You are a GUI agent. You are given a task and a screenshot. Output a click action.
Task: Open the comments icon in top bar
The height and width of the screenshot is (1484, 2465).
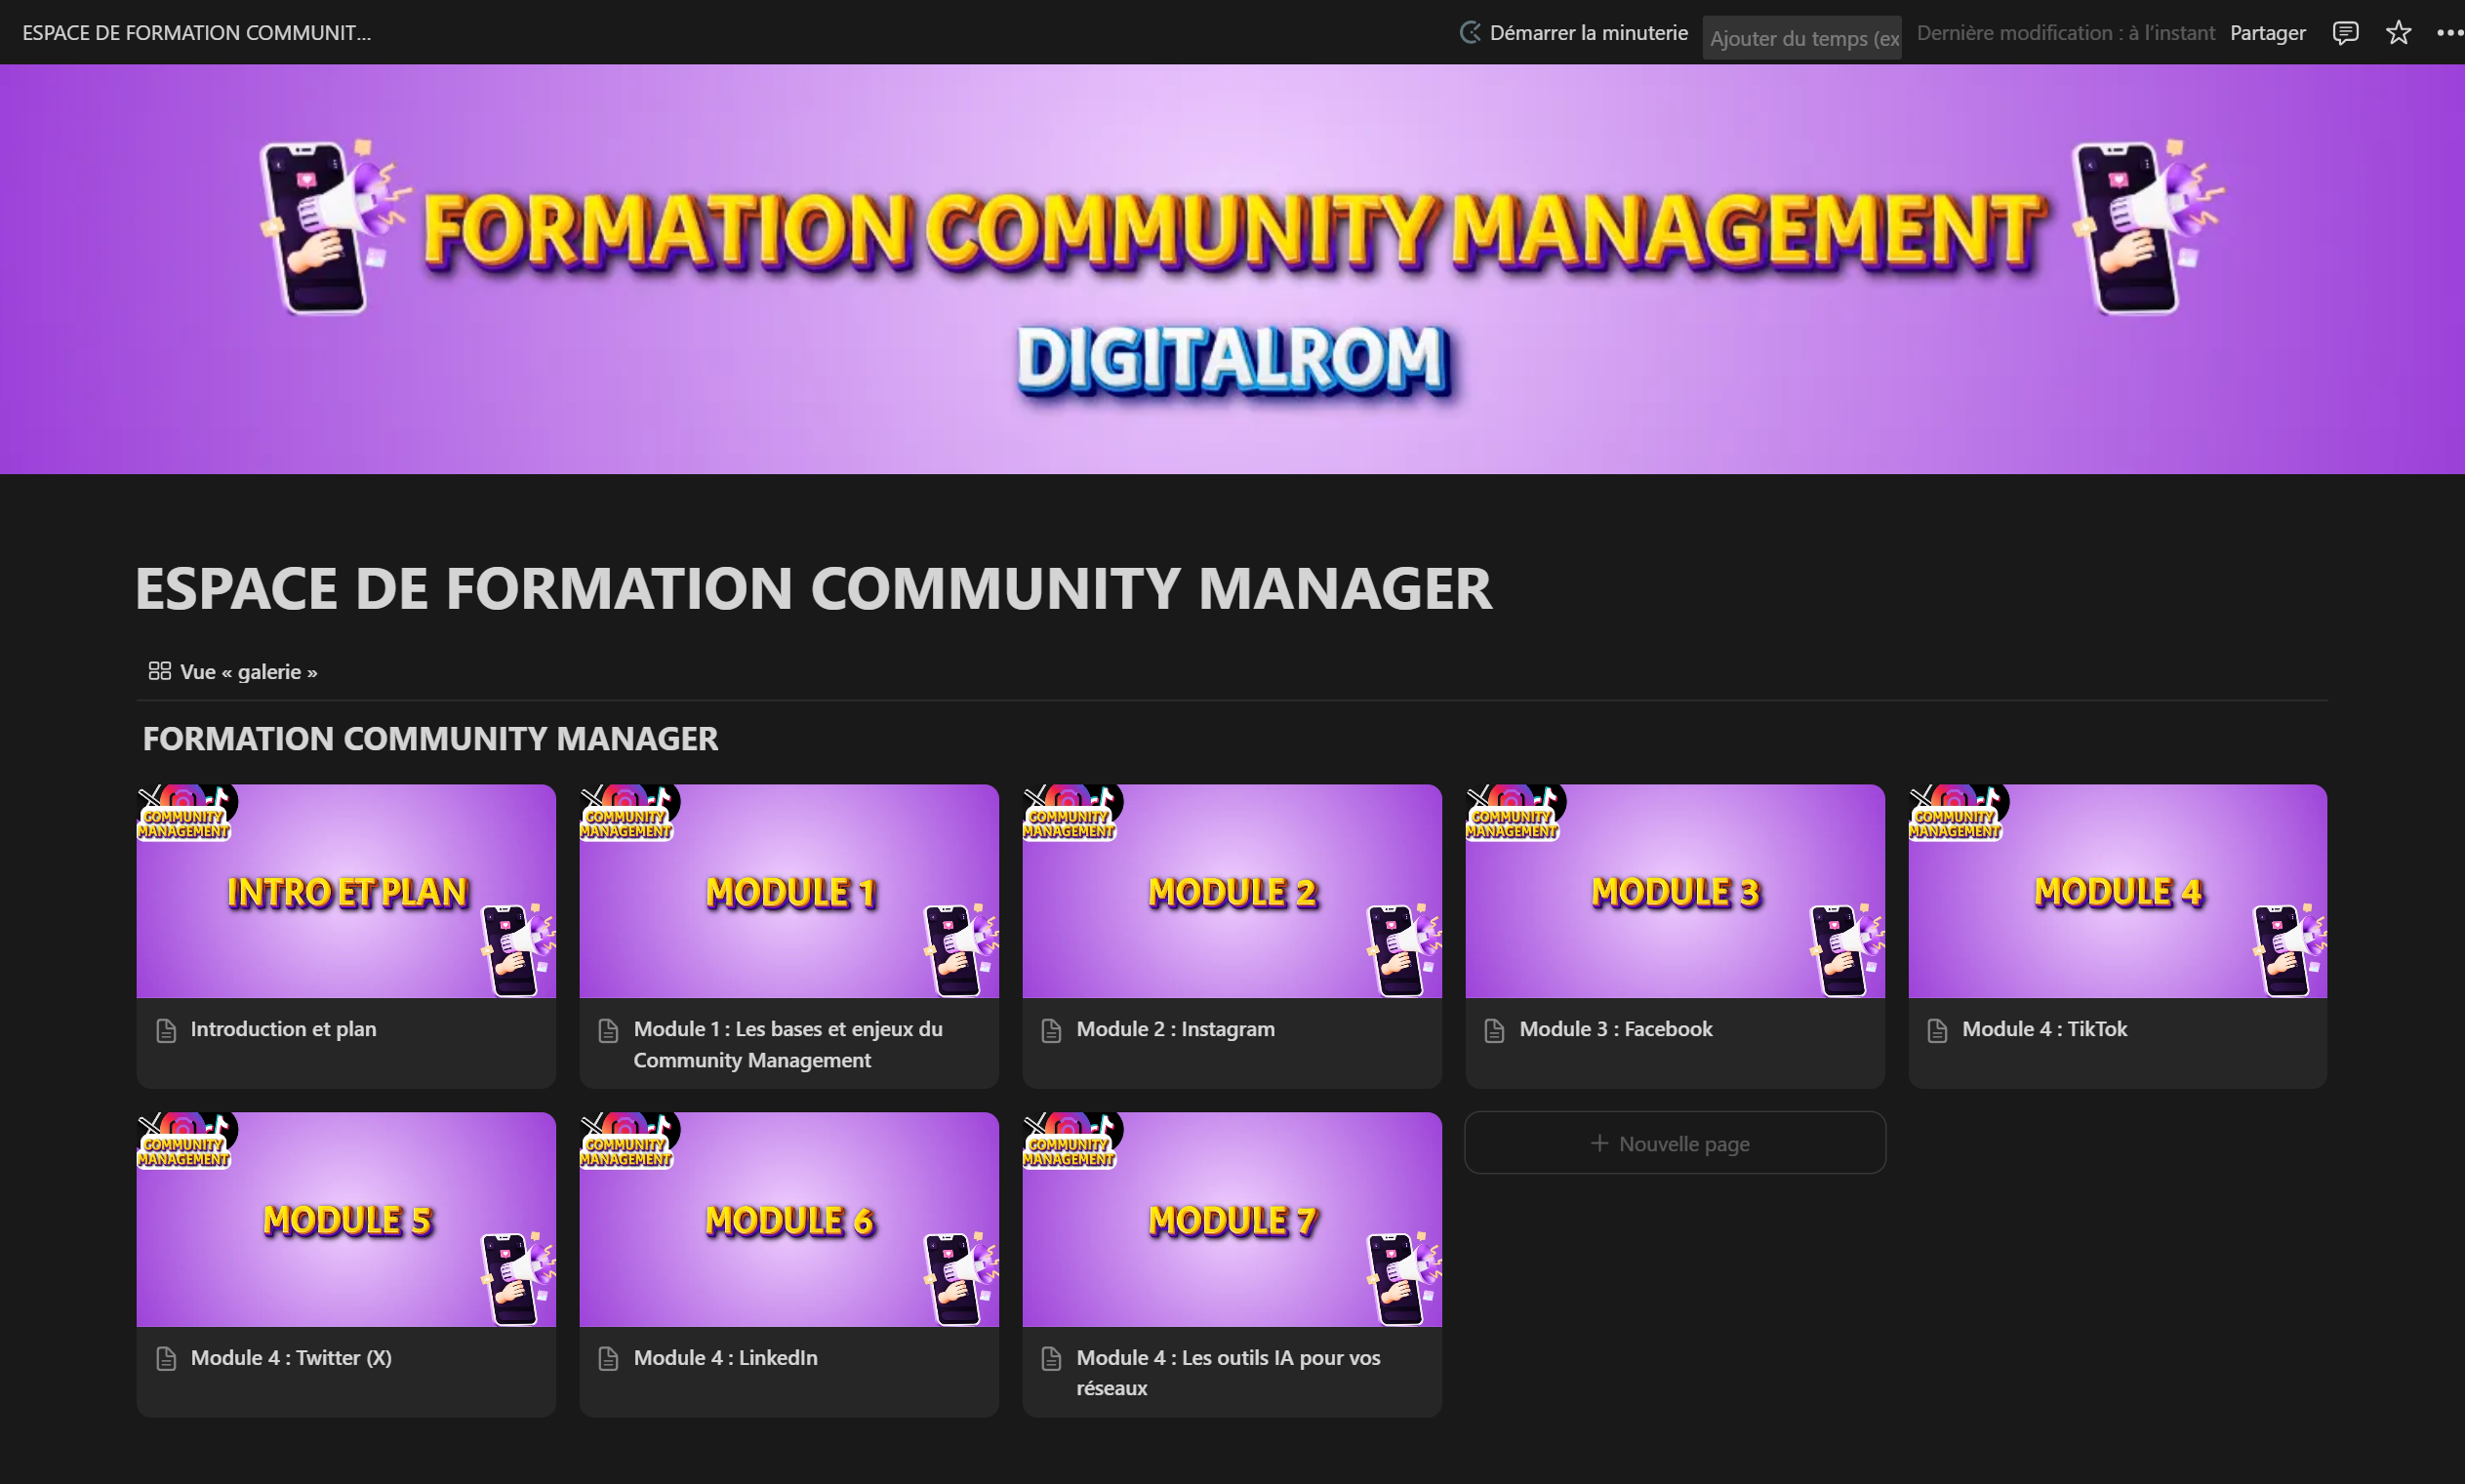2345,33
